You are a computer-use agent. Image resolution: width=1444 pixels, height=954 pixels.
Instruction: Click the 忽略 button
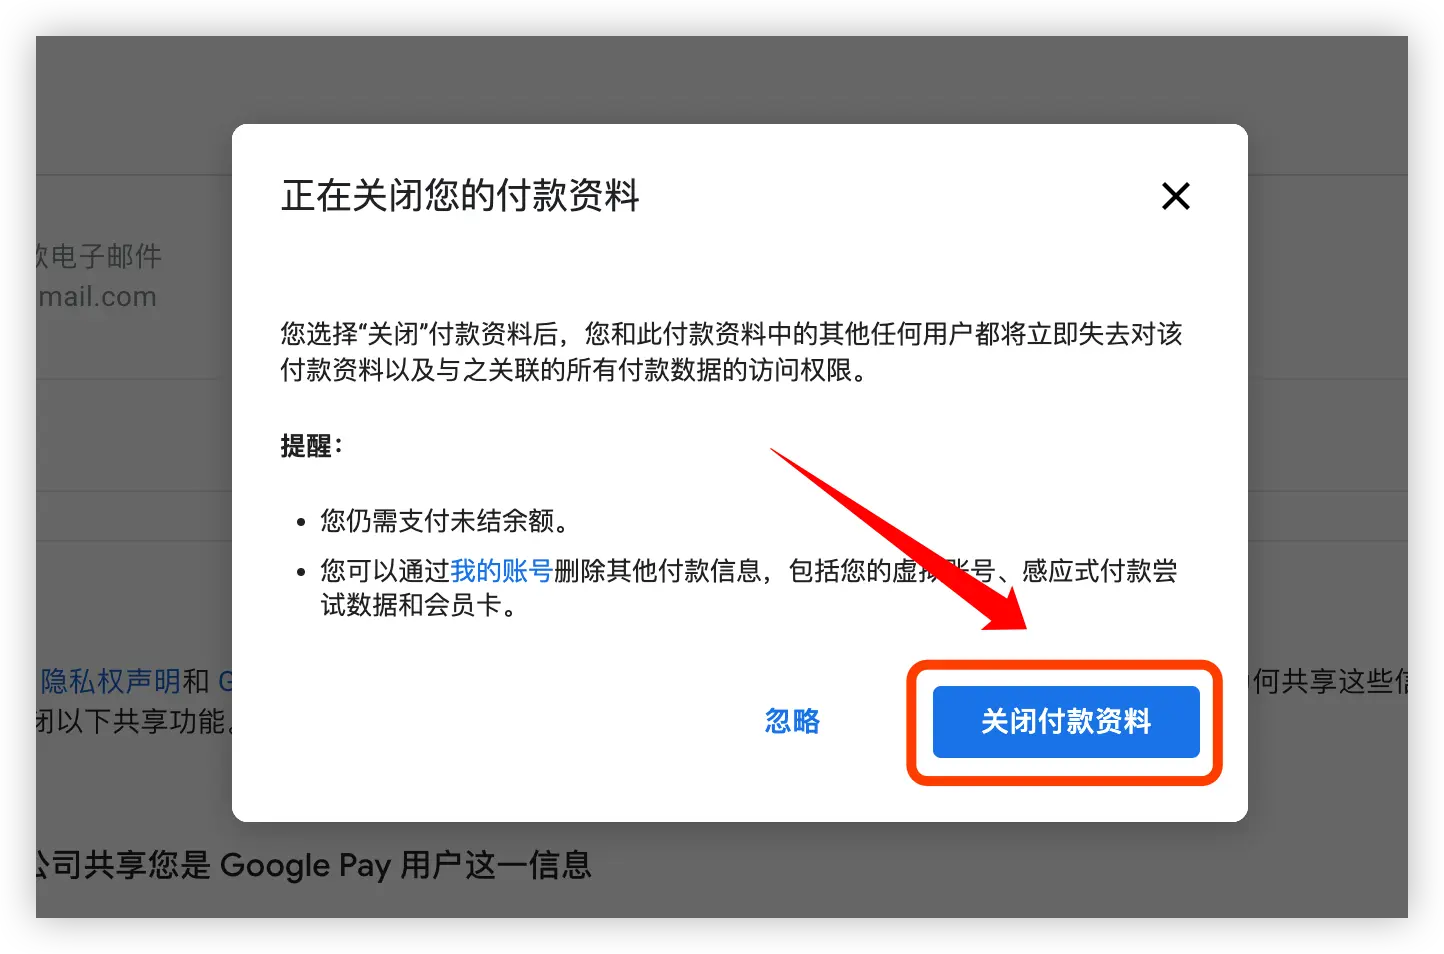point(792,721)
